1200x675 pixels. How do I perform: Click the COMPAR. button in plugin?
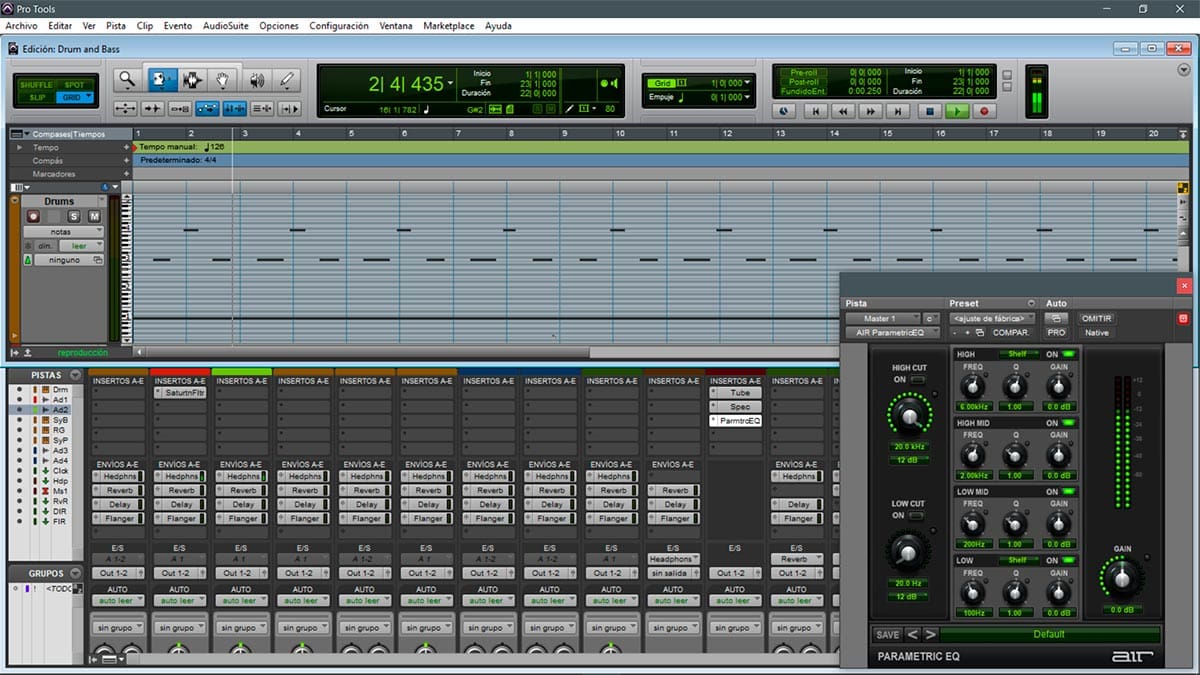(x=1011, y=332)
